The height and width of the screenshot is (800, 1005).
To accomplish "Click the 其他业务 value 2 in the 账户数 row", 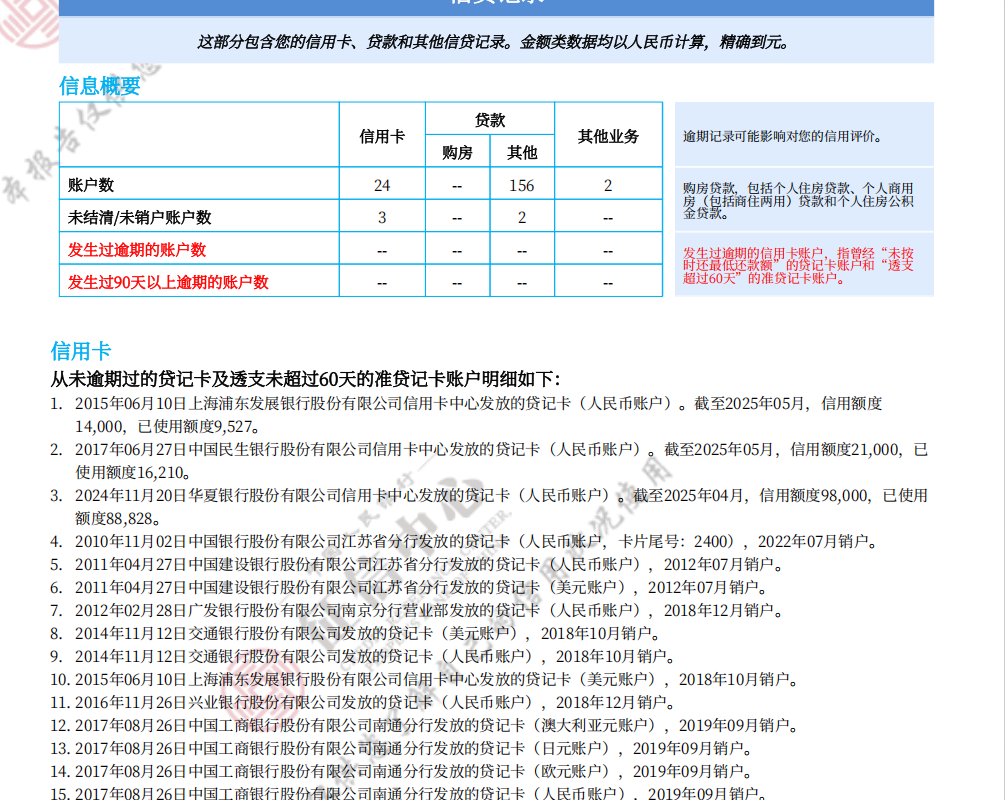I will tap(608, 186).
